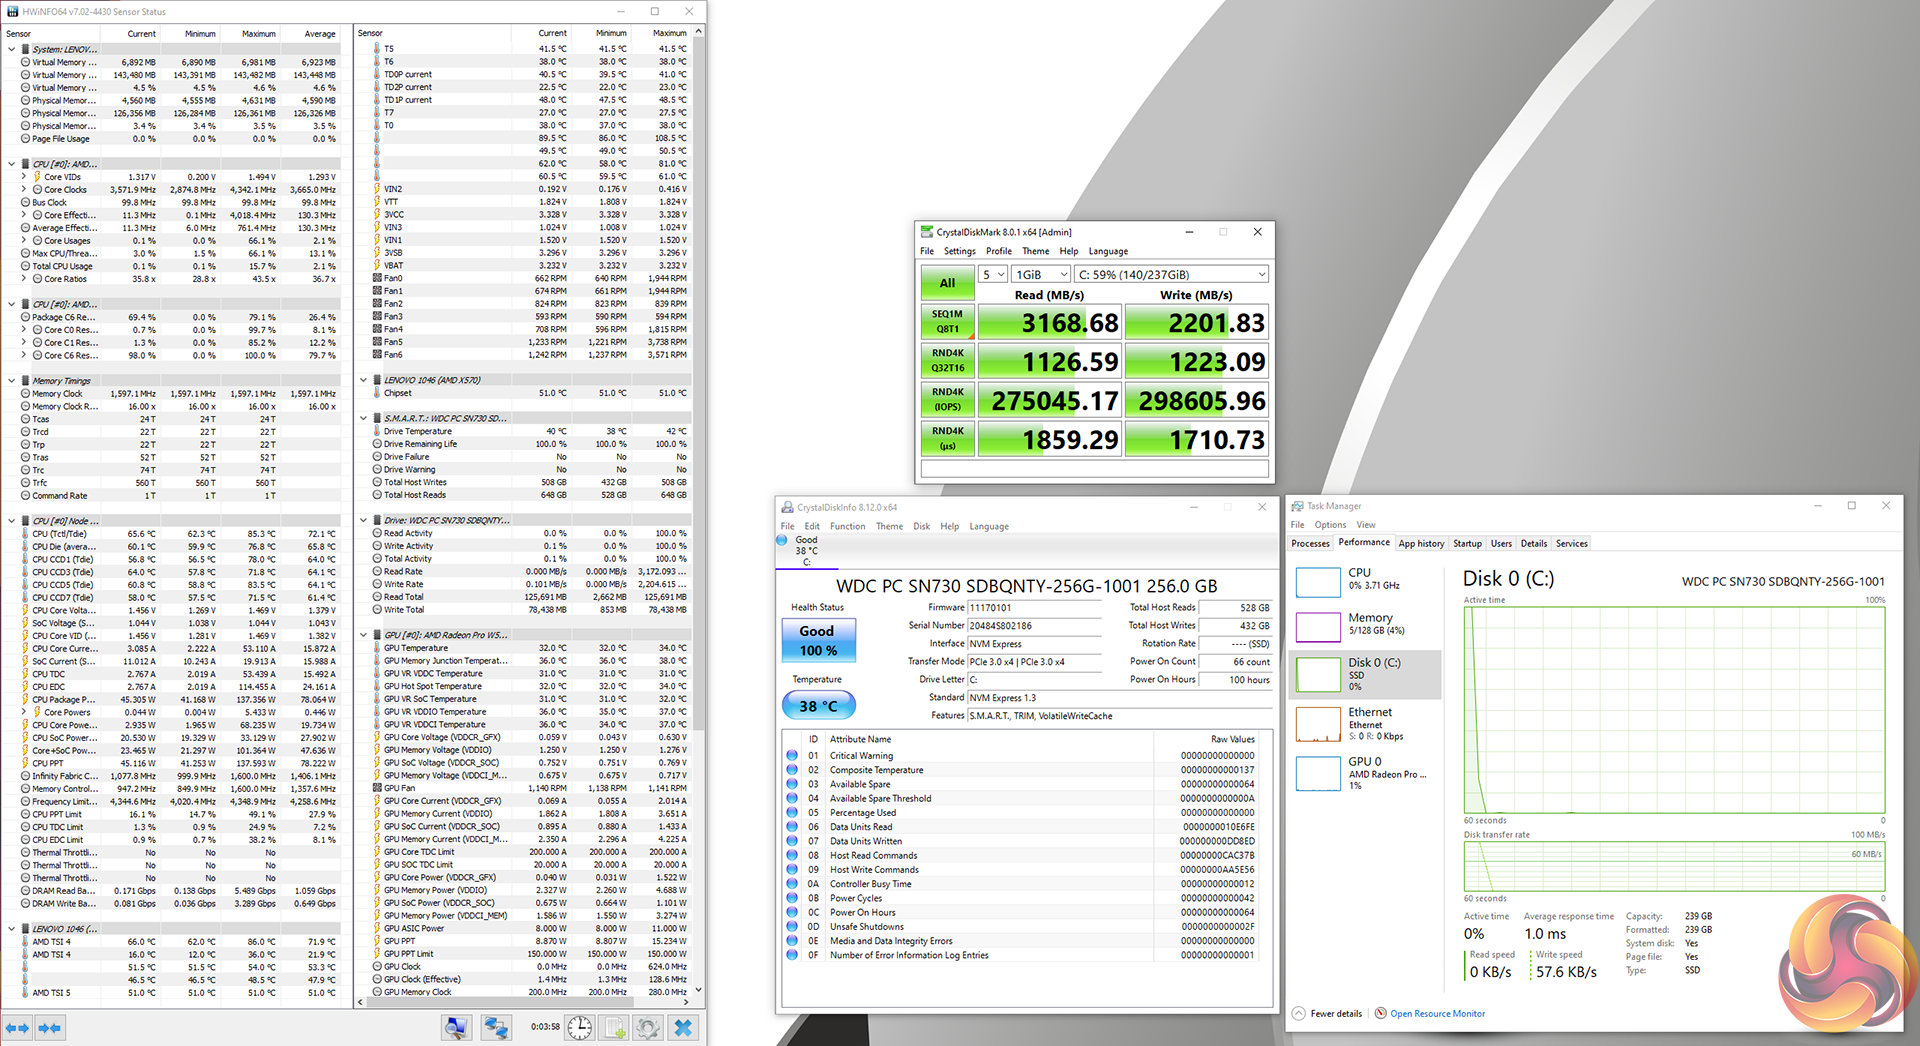The image size is (1920, 1046).
Task: Open HWiNFO sensor settings gear icon
Action: point(648,1027)
